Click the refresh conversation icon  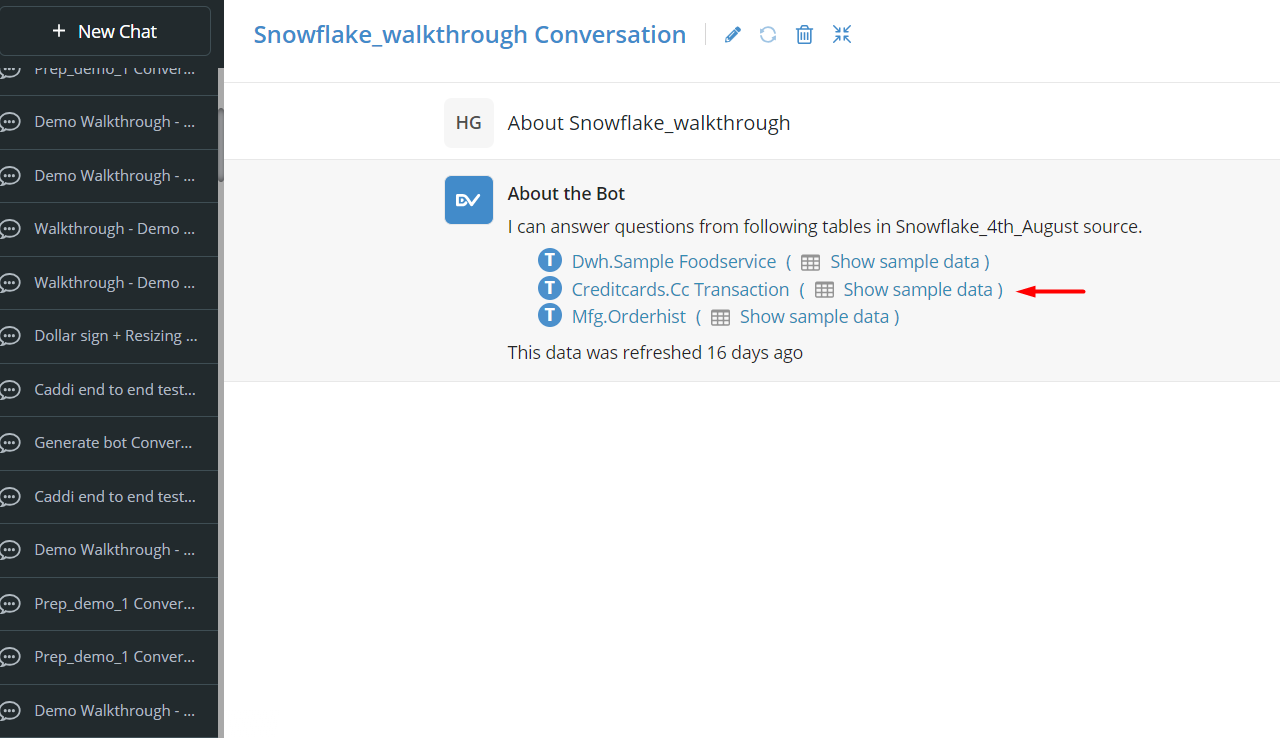pyautogui.click(x=768, y=35)
